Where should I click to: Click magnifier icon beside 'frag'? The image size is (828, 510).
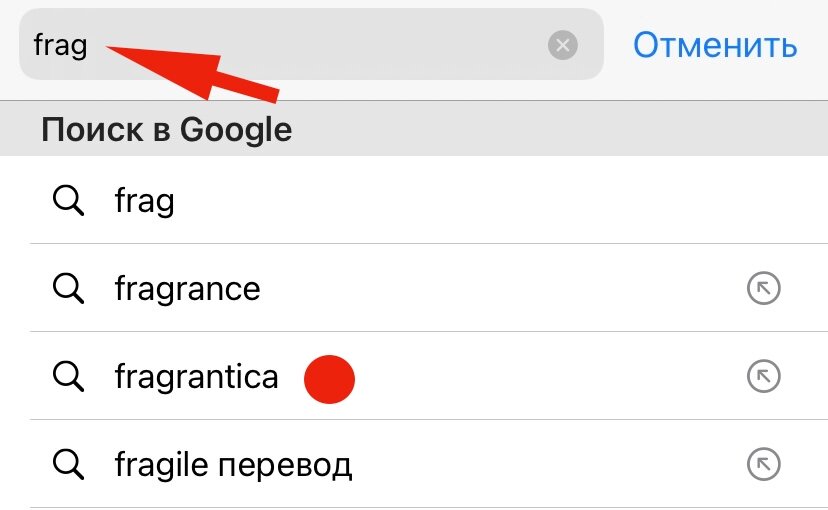pos(68,201)
